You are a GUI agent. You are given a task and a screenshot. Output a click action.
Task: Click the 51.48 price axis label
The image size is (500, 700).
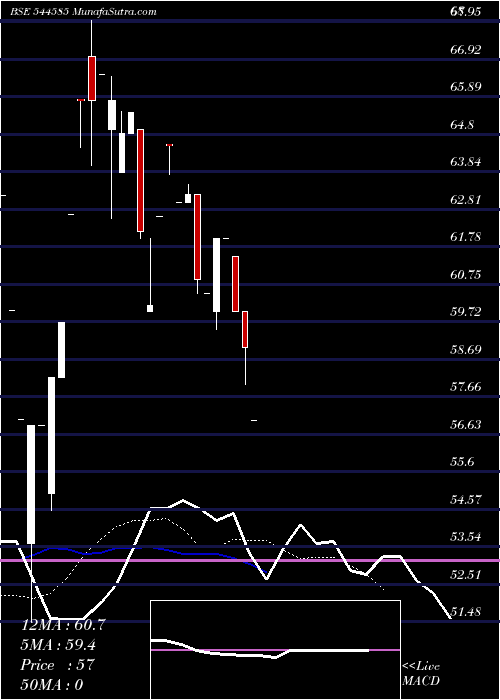(x=466, y=612)
